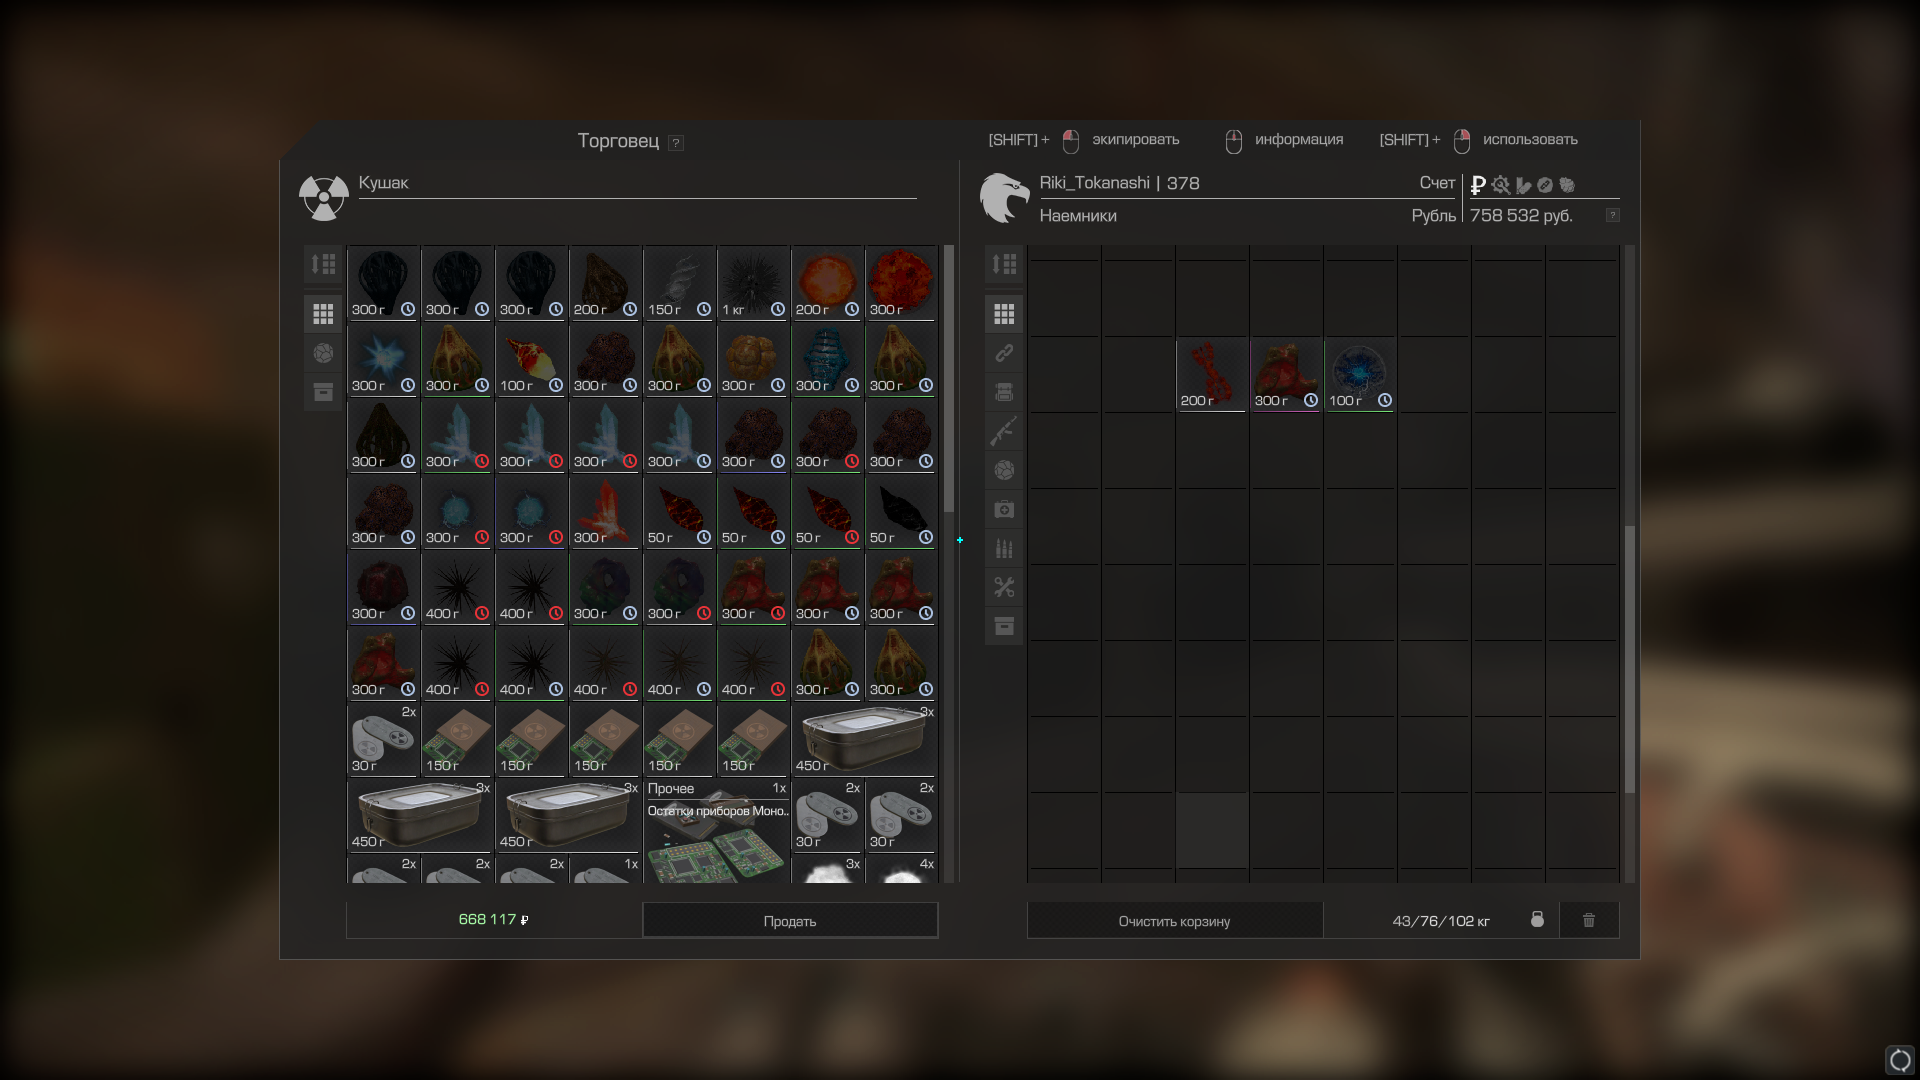Filter trader inventory by containers box icon
Screen dimensions: 1920x1080
click(x=323, y=392)
